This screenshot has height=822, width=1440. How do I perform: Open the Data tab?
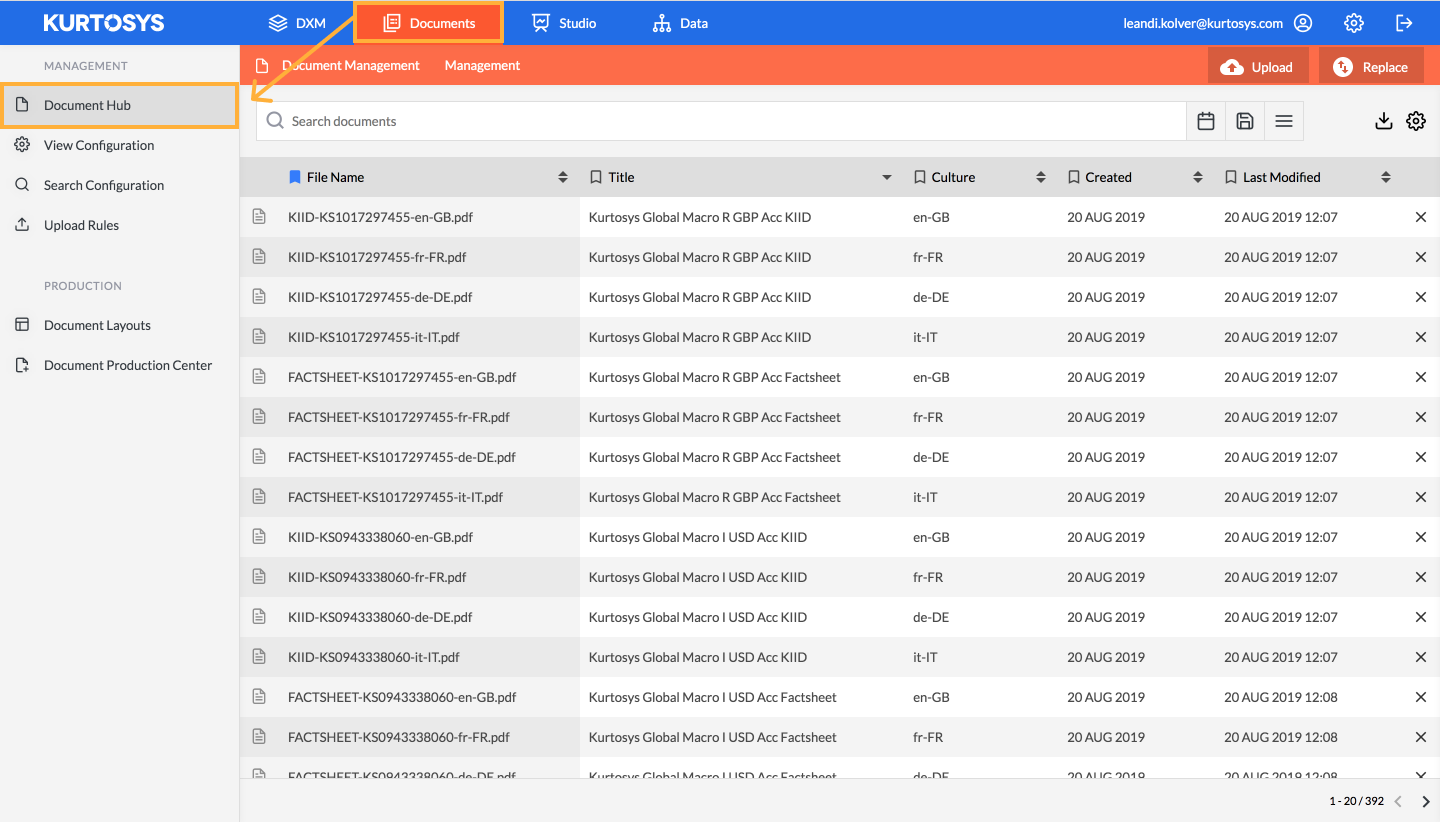click(680, 23)
